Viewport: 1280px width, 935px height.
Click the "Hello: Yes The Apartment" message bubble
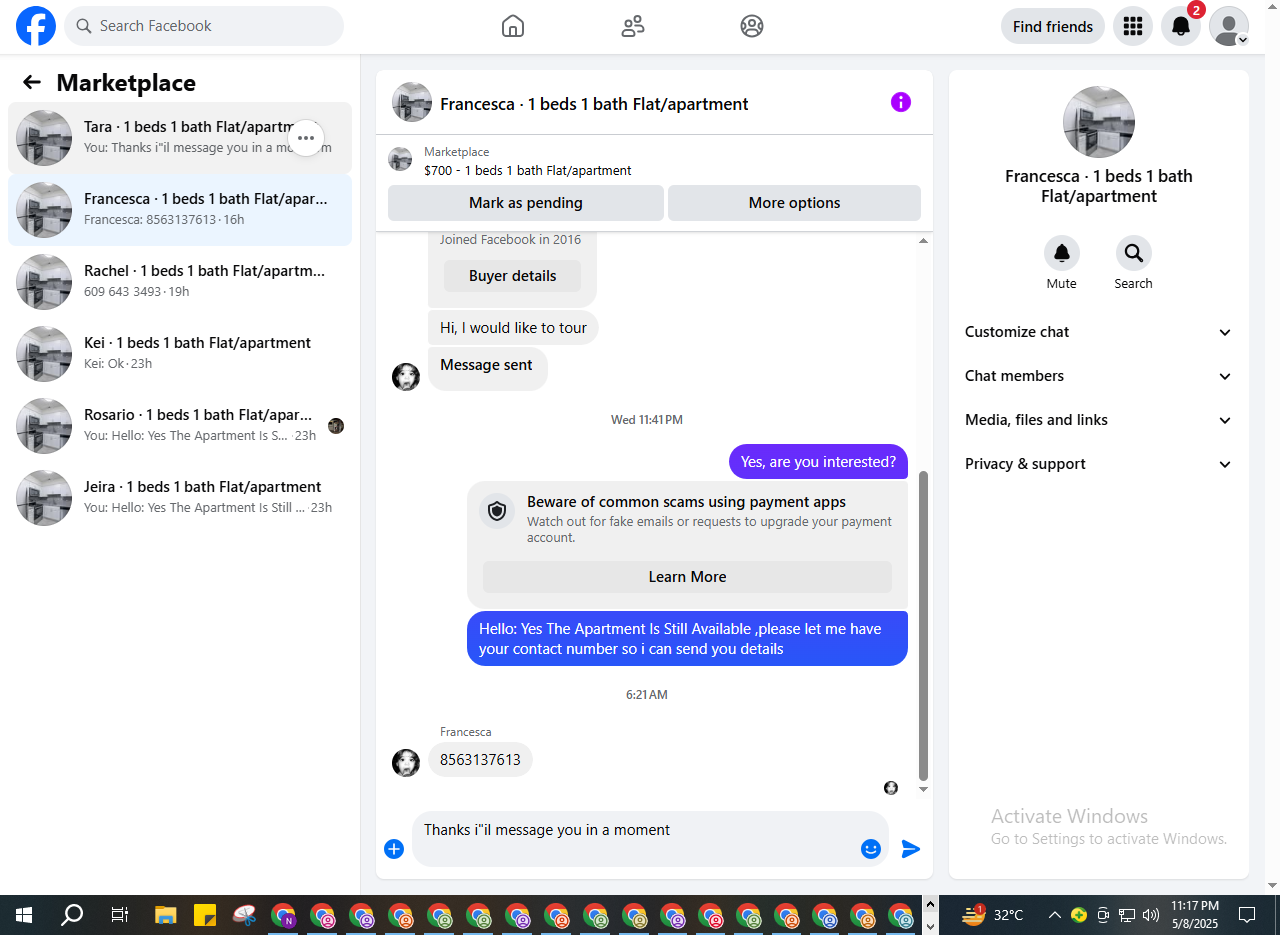[687, 639]
